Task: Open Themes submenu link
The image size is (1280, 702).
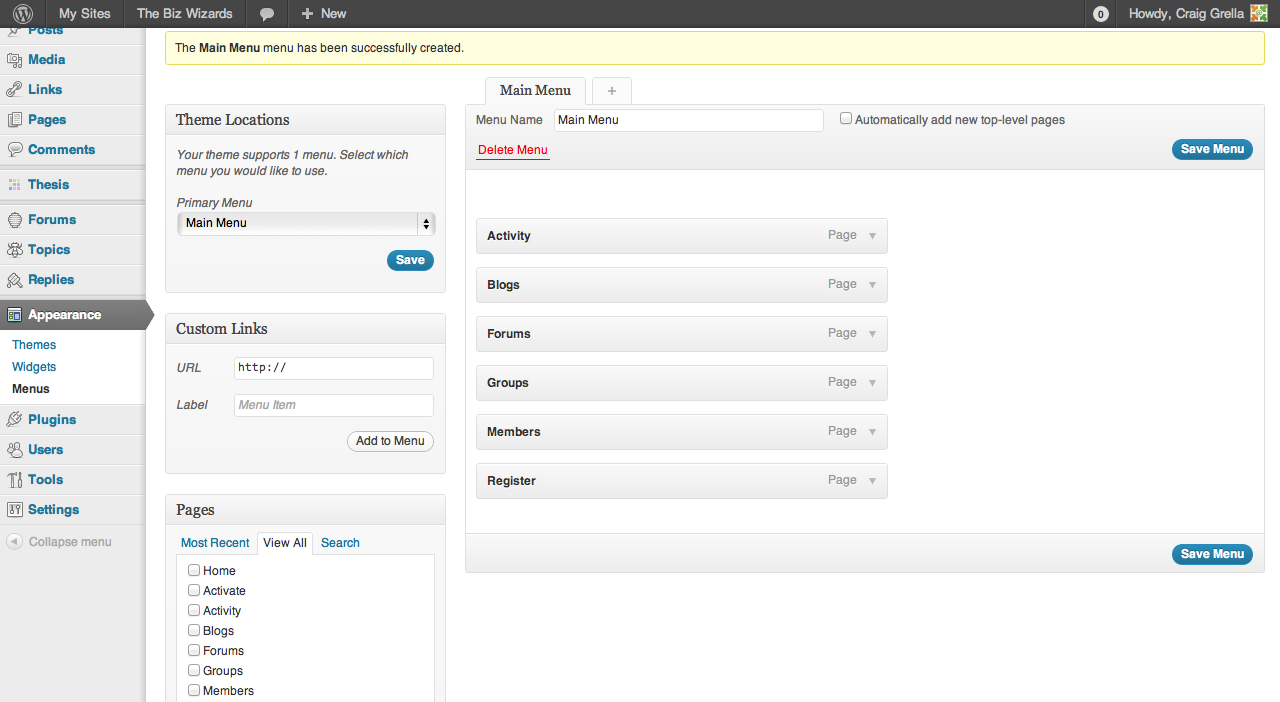Action: [x=34, y=345]
